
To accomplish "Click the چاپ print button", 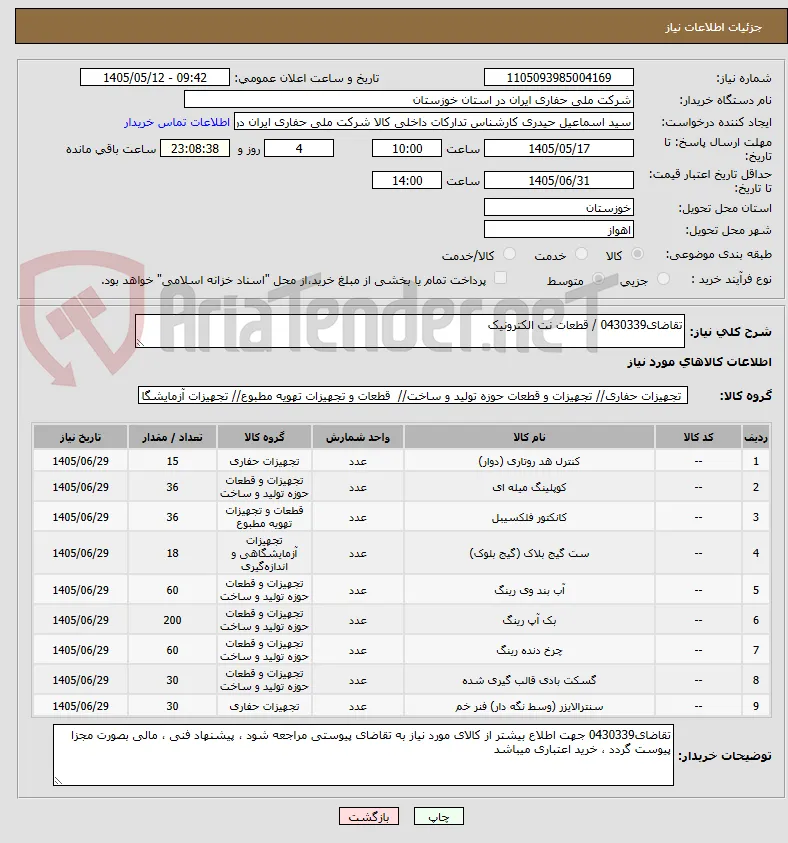I will [x=439, y=817].
